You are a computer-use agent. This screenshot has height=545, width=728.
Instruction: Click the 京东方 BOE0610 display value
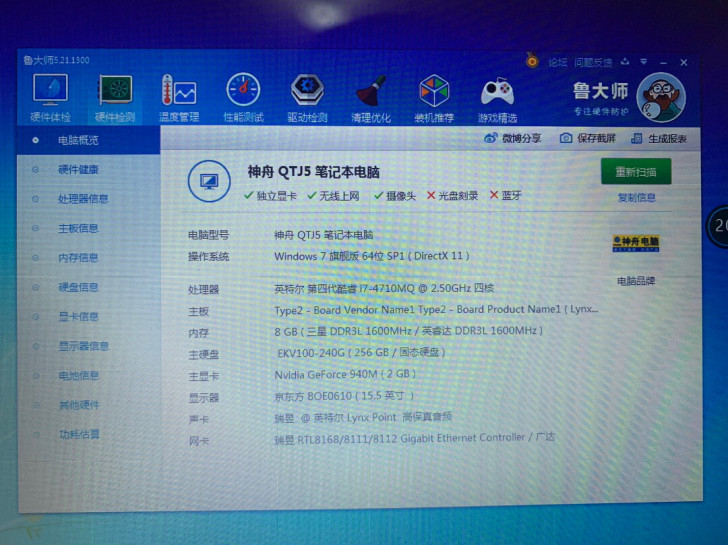tap(344, 396)
